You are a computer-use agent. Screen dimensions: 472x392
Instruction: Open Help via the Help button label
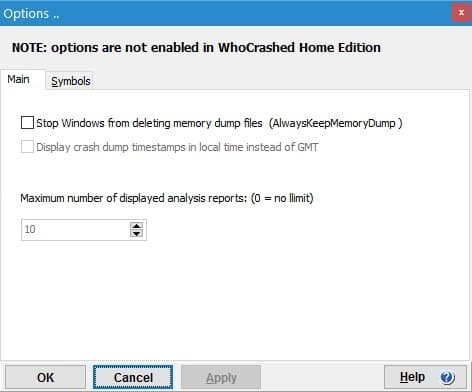[412, 377]
